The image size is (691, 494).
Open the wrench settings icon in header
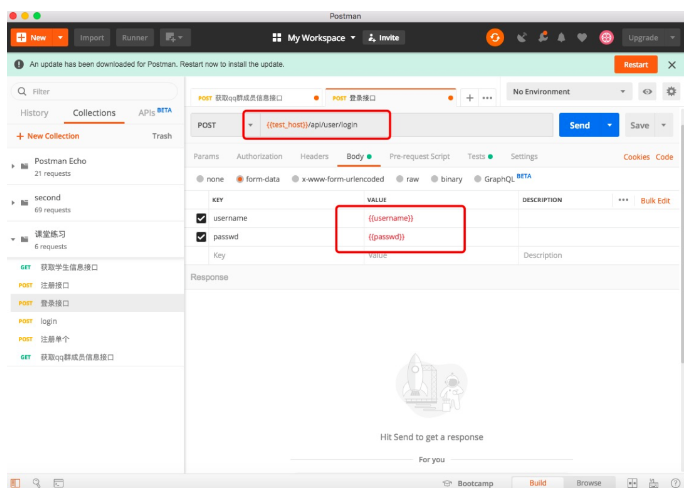click(543, 37)
